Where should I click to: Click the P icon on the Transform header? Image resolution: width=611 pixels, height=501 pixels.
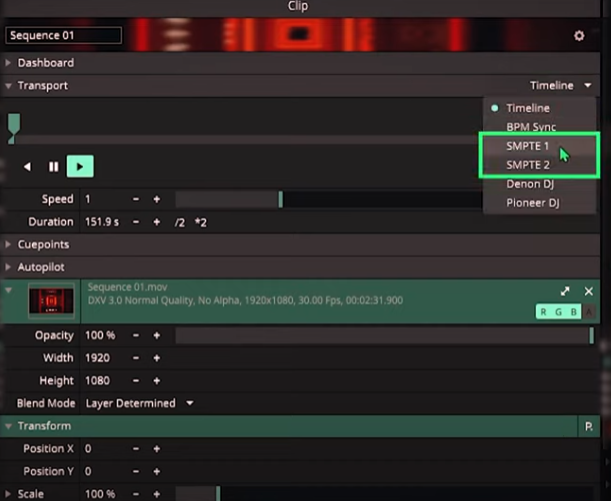(x=589, y=427)
